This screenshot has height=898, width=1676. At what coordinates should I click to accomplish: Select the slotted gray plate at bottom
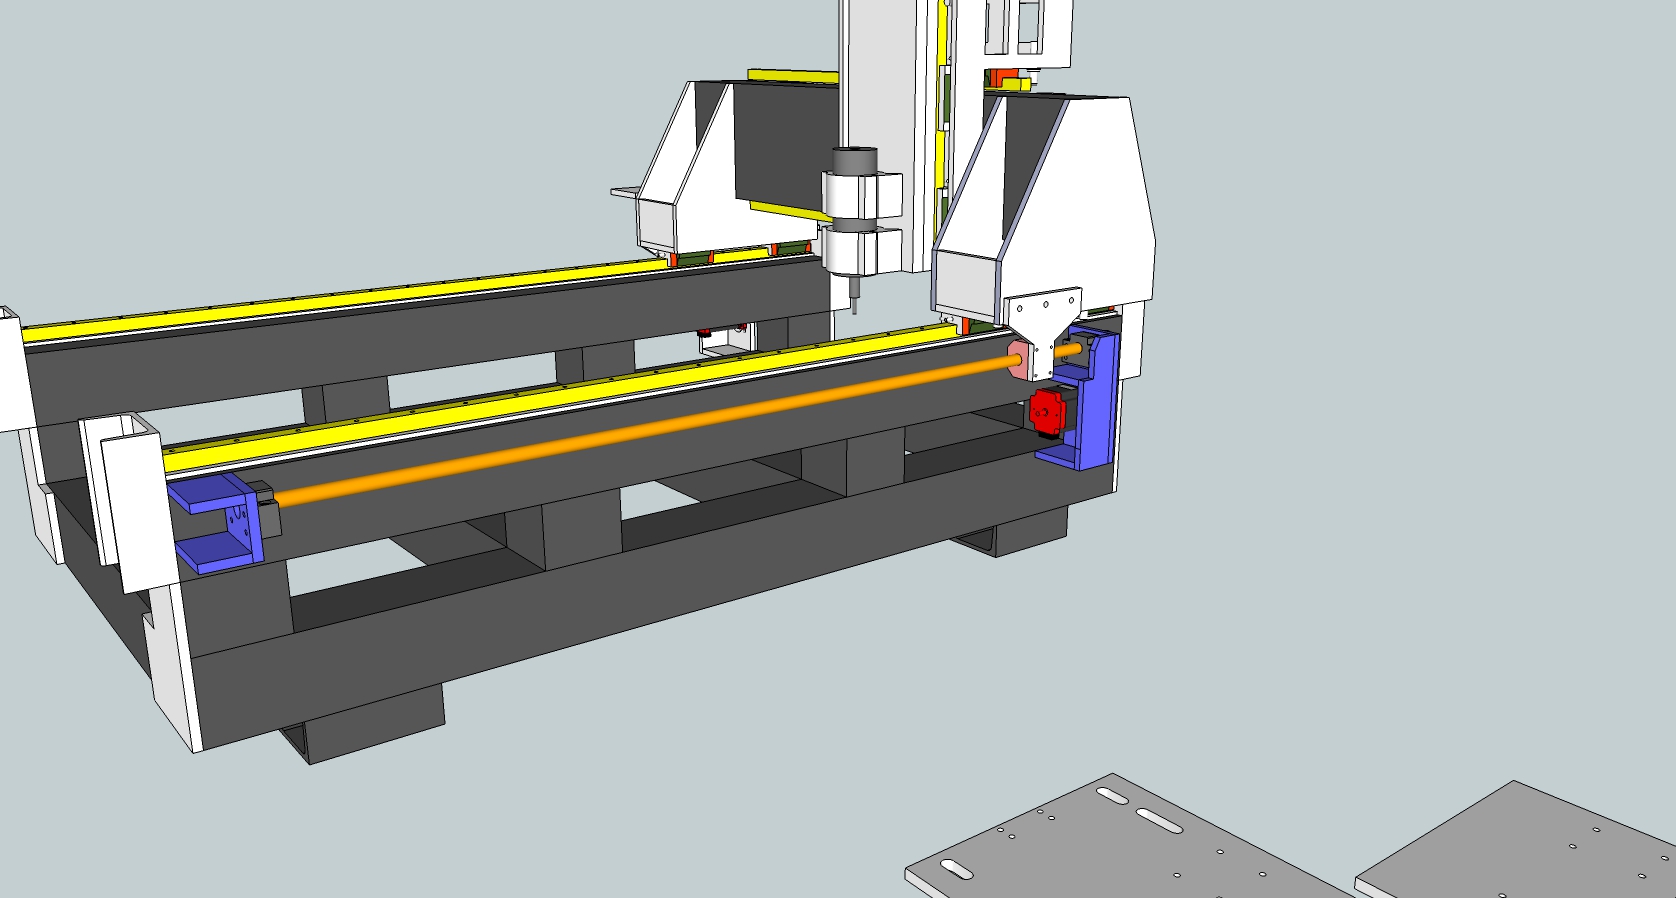click(1120, 840)
